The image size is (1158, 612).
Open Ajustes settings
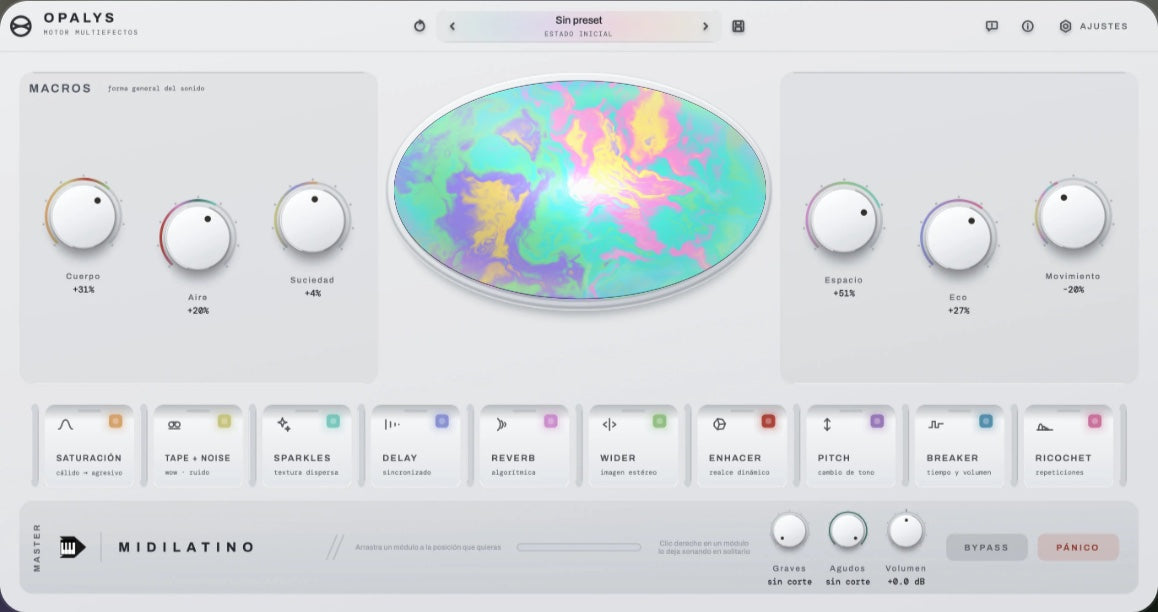[1094, 26]
